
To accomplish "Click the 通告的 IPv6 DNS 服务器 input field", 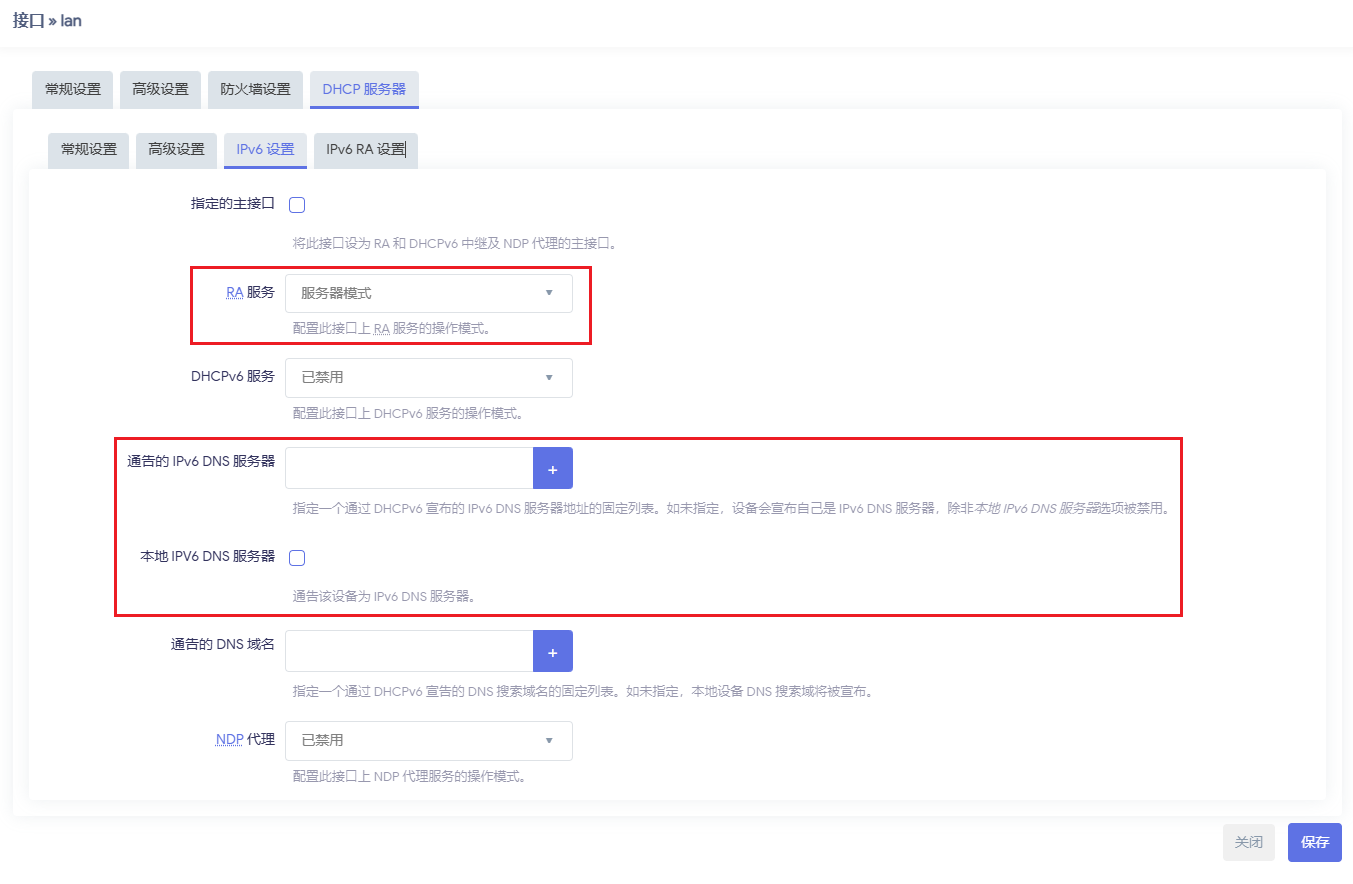I will (x=409, y=467).
